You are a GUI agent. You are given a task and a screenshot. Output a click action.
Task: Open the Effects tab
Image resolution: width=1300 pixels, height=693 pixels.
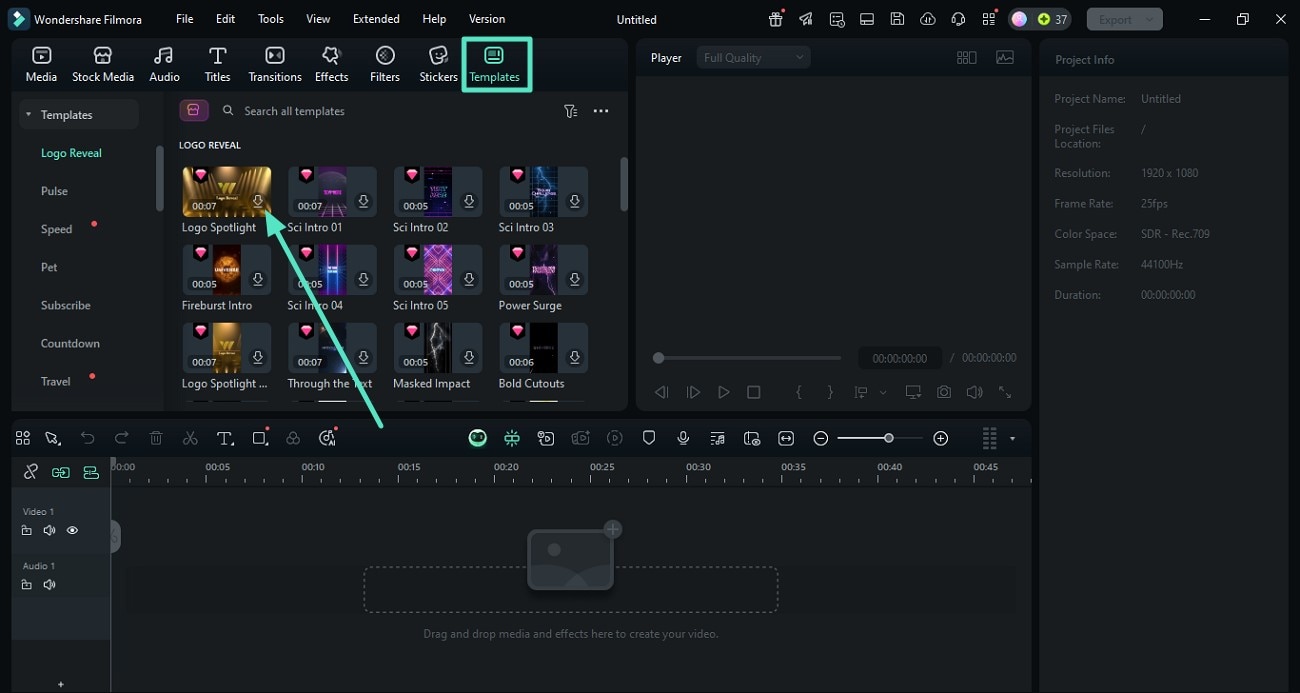coord(331,65)
